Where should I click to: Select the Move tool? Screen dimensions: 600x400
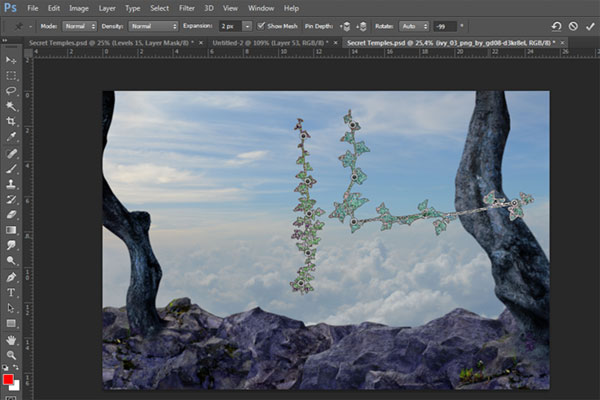pos(11,60)
